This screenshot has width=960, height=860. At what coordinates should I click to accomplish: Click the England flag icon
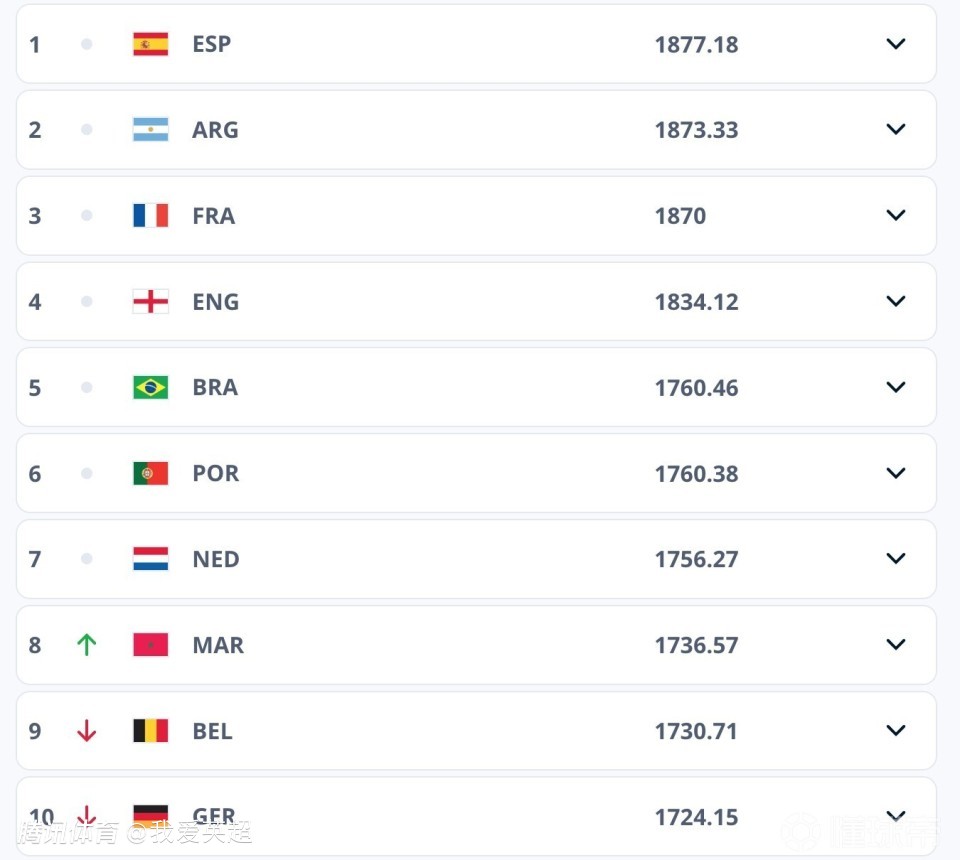151,302
